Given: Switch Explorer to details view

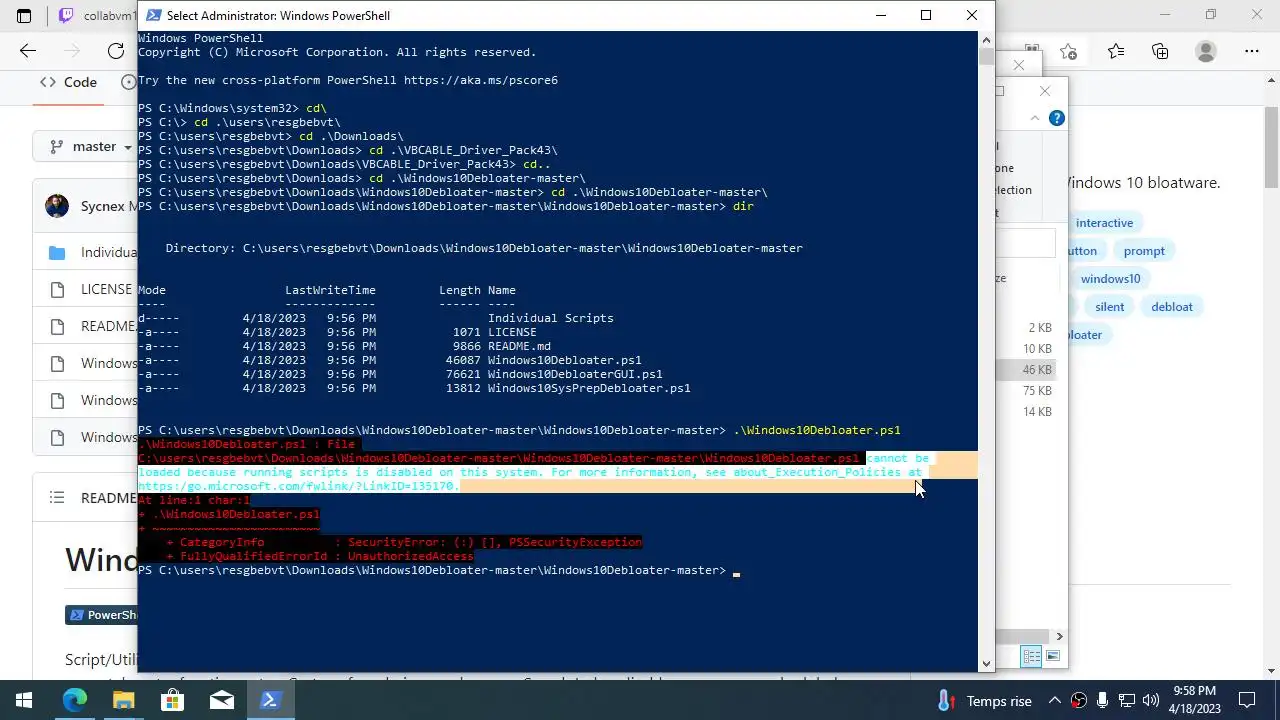Looking at the screenshot, I should (1031, 657).
